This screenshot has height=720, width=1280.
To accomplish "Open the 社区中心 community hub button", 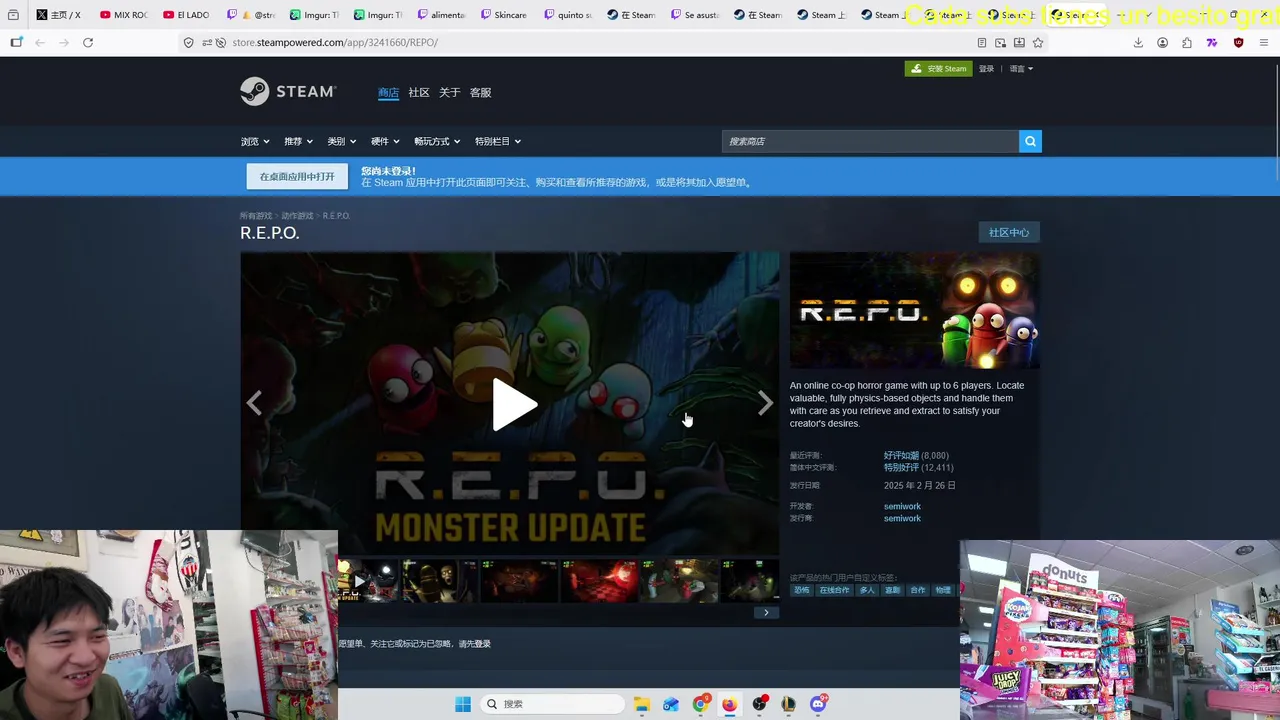I will (x=1009, y=233).
